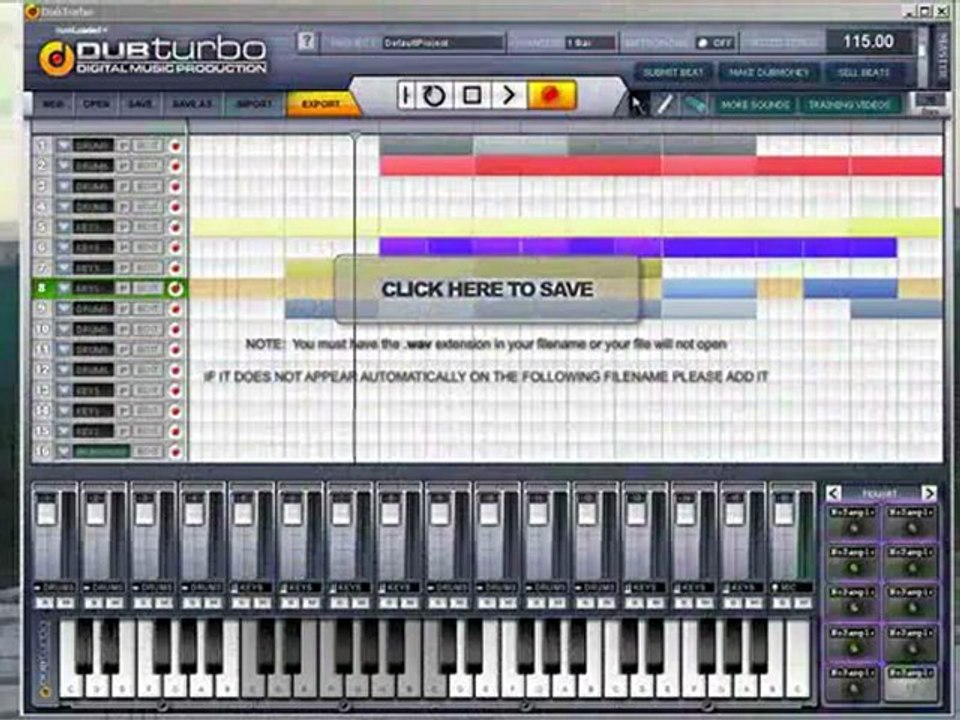This screenshot has height=720, width=960.
Task: Select the red clip on track 2
Action: (x=661, y=166)
